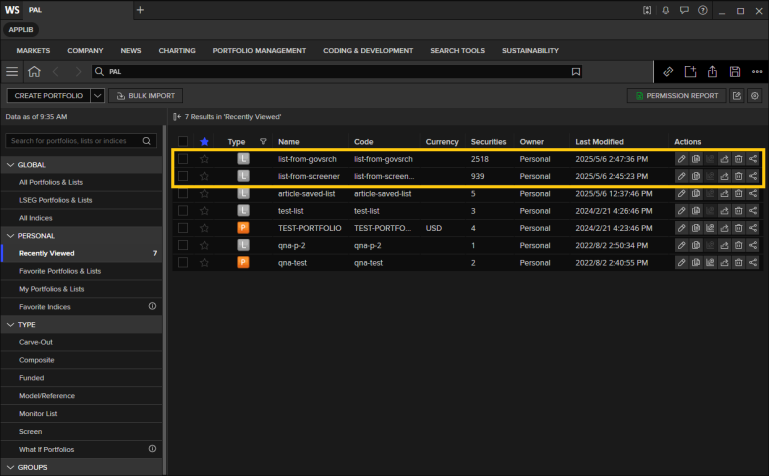Click the PERMISSION REPORT button
This screenshot has height=476, width=769.
[676, 96]
